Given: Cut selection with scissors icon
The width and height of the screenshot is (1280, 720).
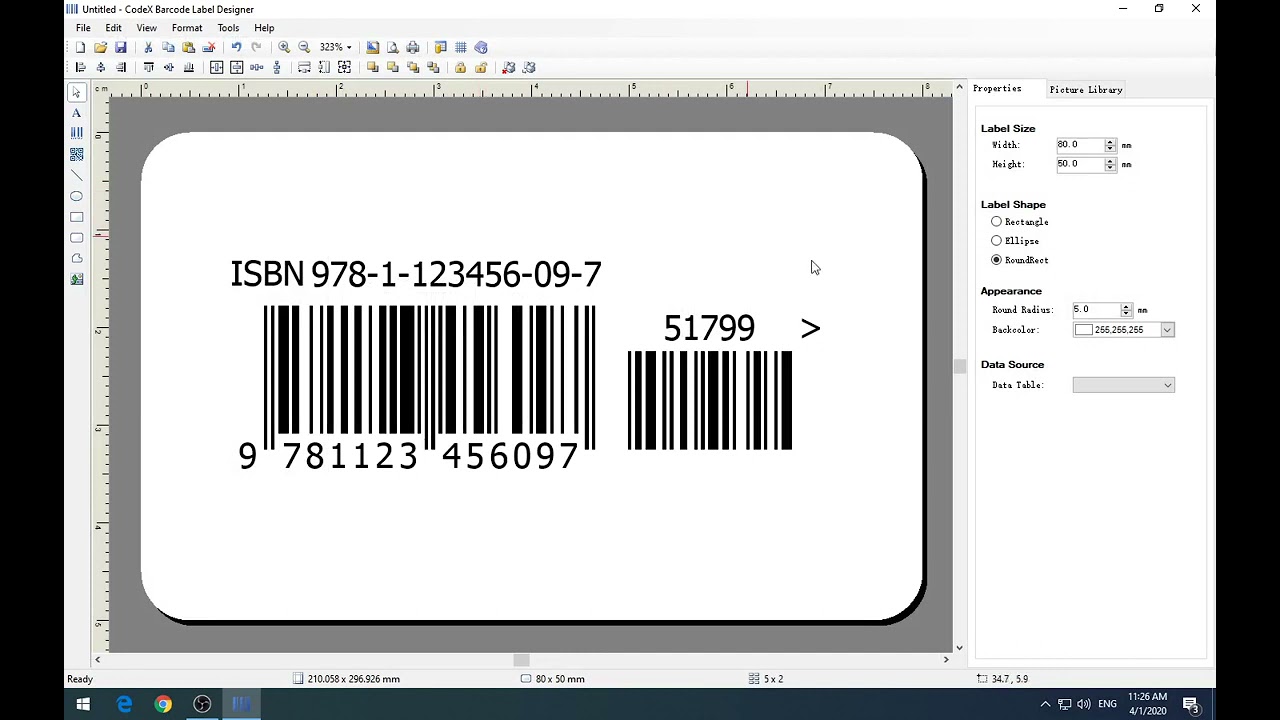Looking at the screenshot, I should pos(148,47).
